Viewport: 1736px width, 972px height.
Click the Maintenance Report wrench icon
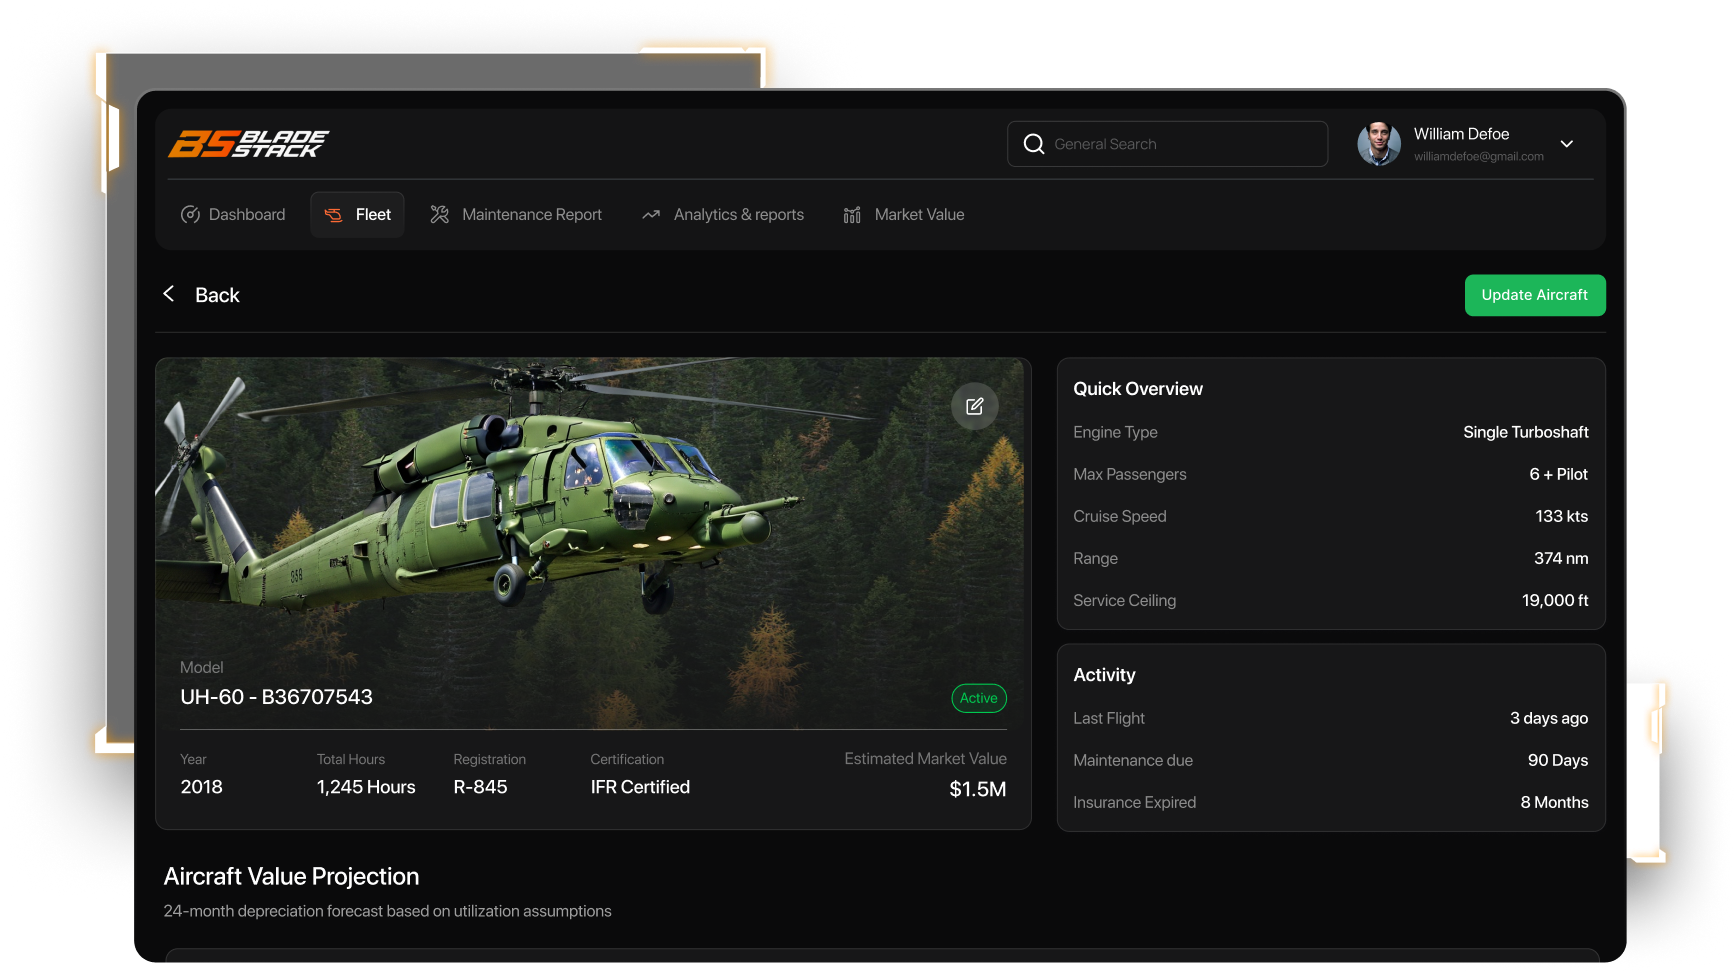(439, 215)
